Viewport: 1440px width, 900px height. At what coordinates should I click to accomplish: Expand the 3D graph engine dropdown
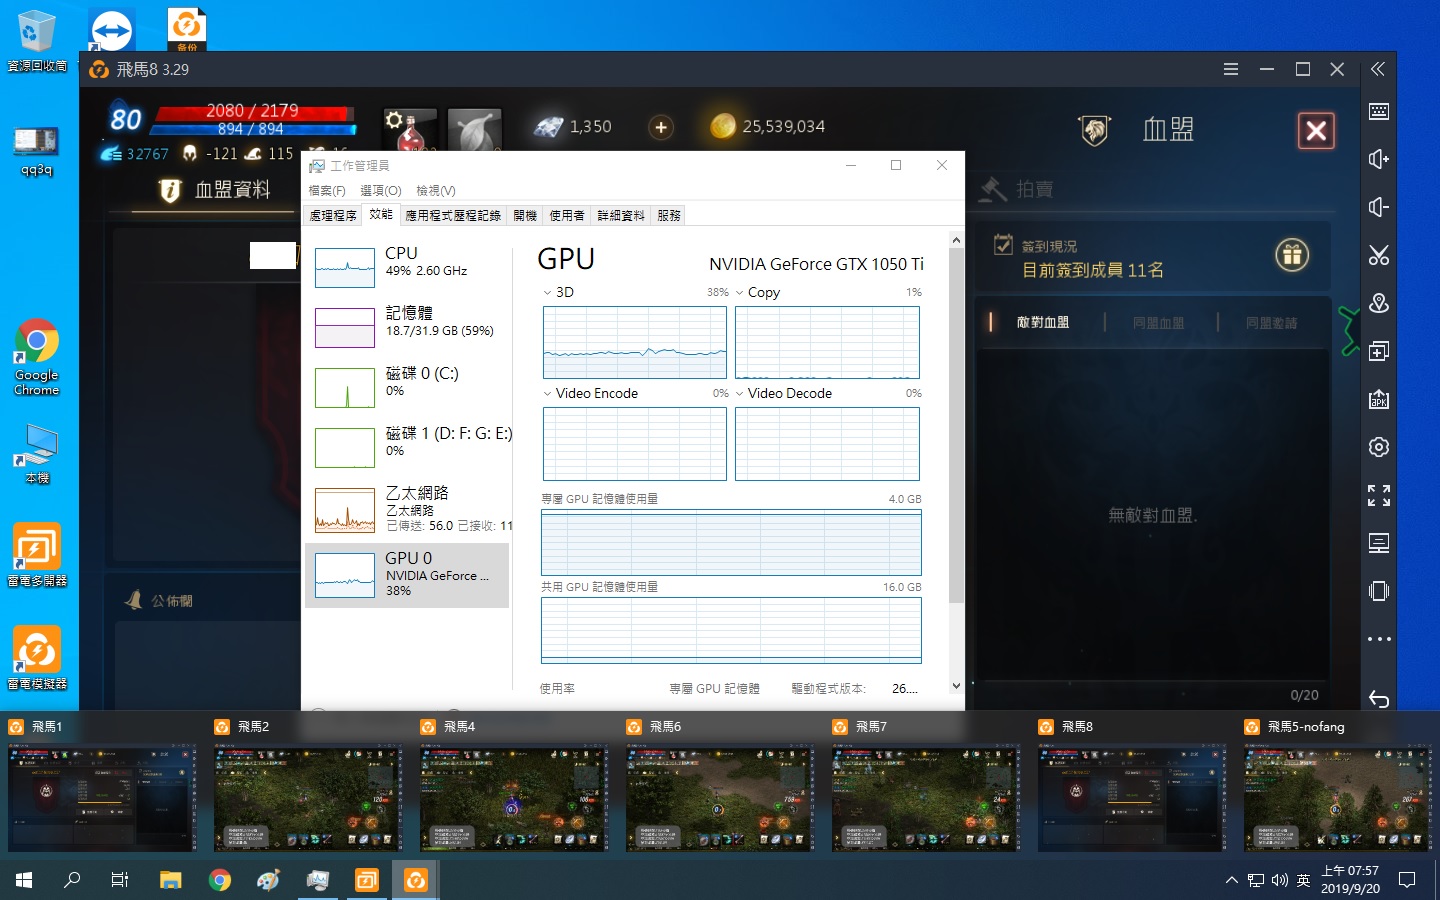click(548, 293)
